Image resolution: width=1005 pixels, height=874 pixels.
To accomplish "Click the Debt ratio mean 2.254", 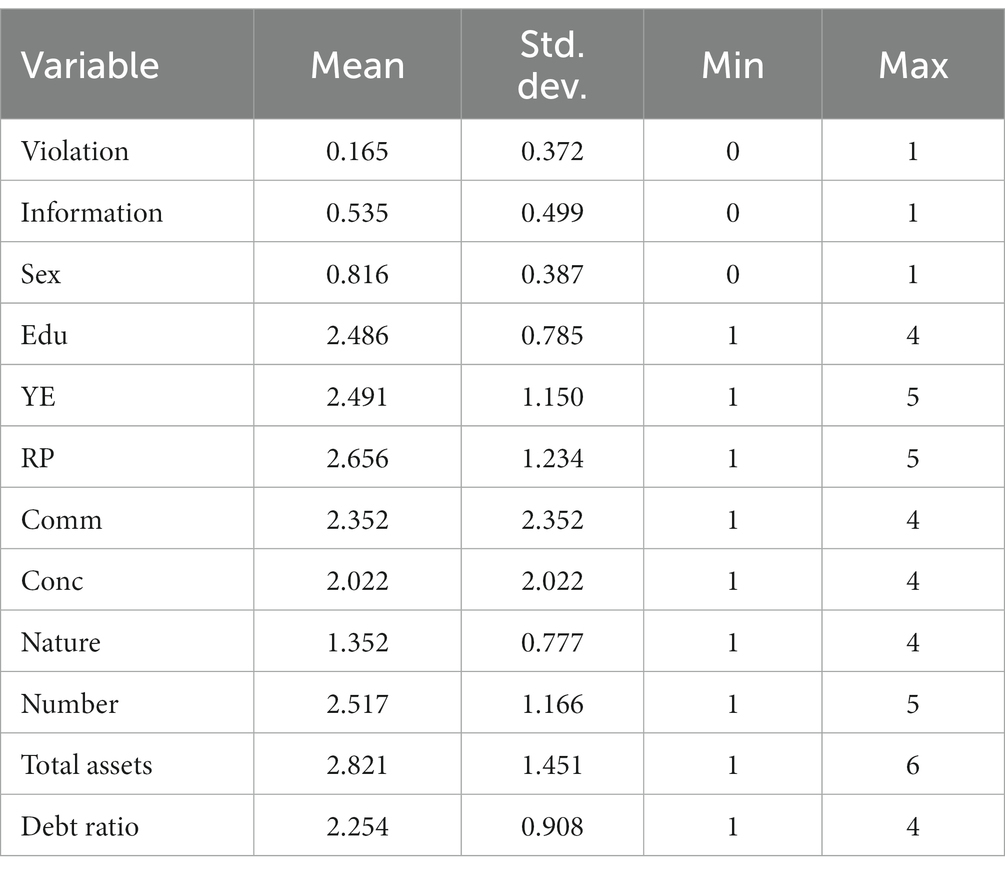I will click(357, 827).
